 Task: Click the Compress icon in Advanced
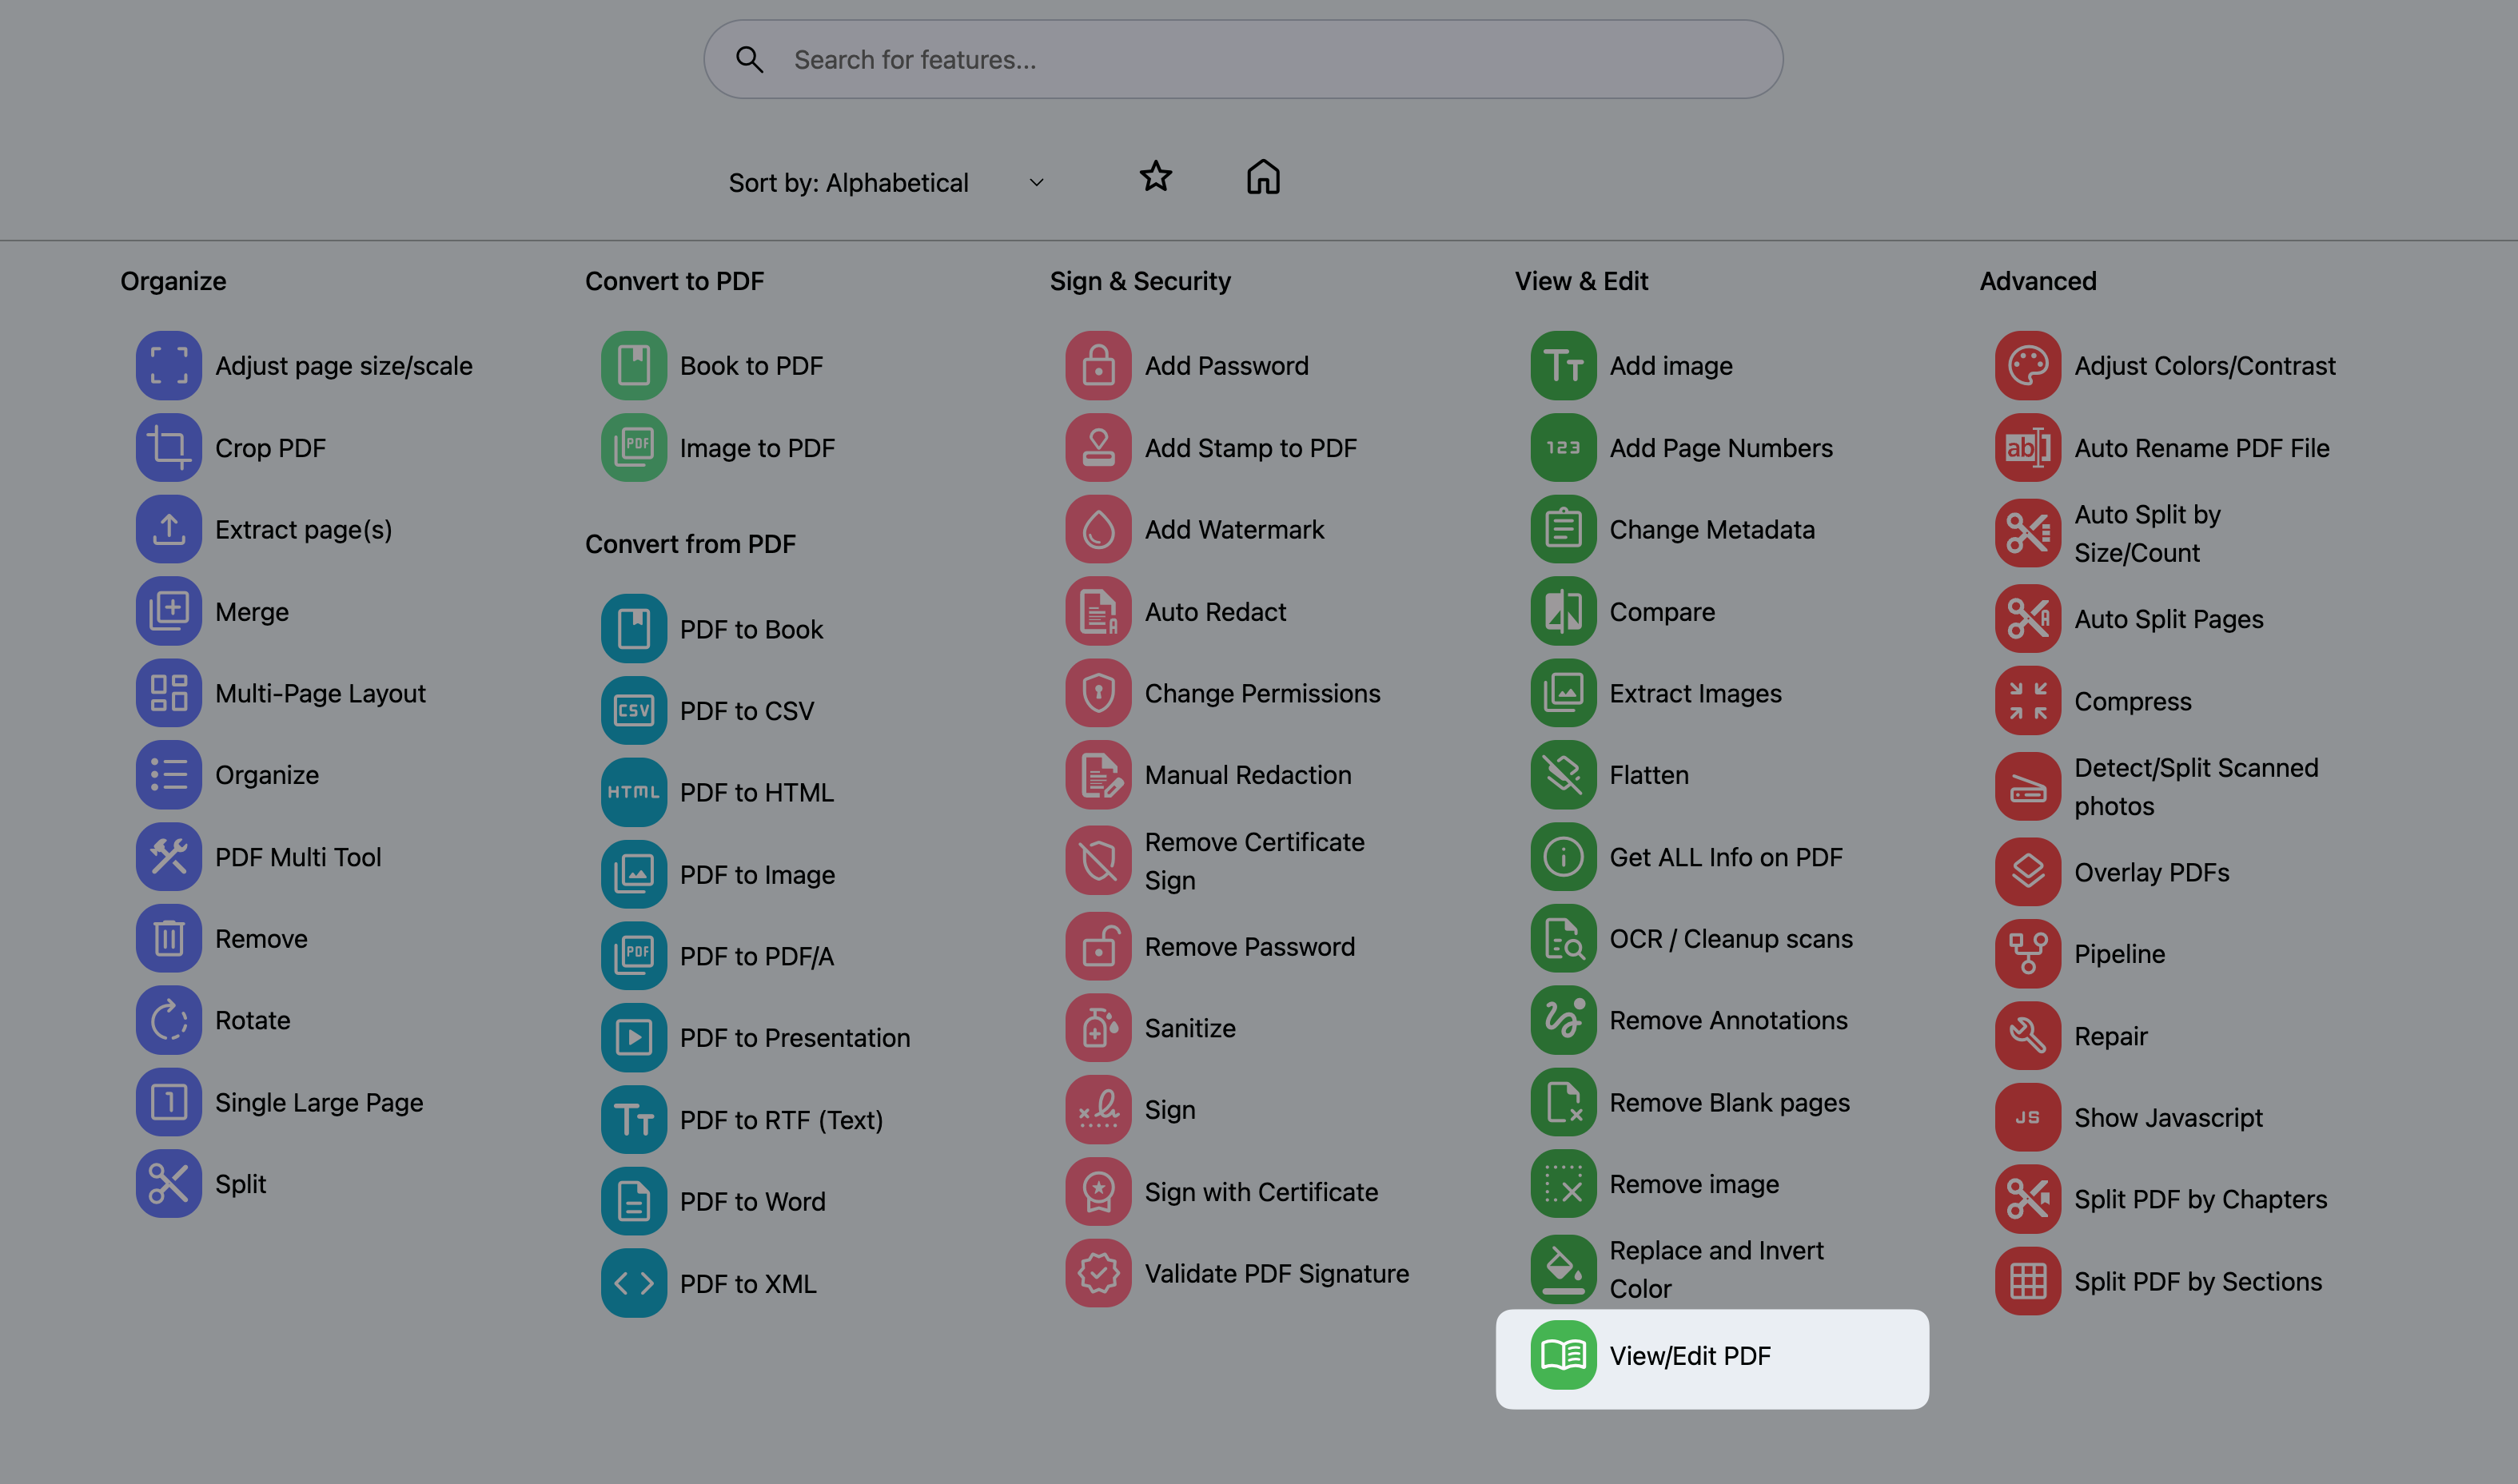point(2027,701)
